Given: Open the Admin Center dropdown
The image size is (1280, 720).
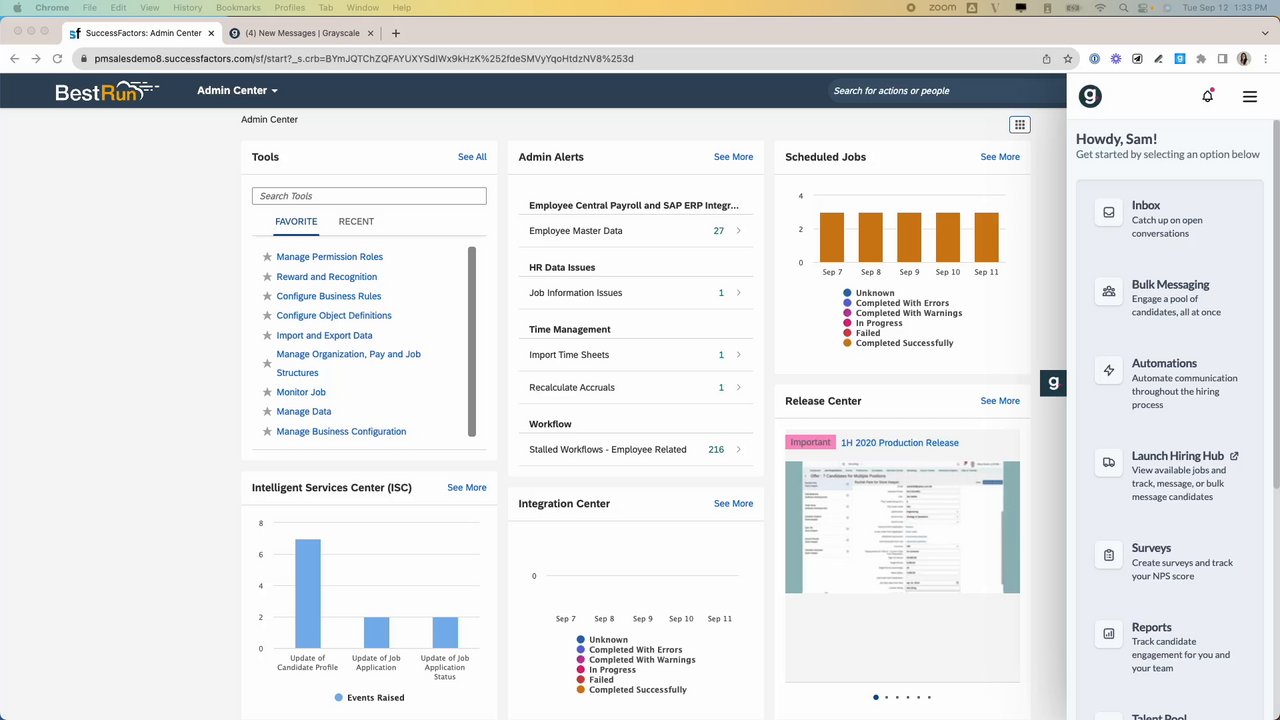Looking at the screenshot, I should [x=237, y=90].
